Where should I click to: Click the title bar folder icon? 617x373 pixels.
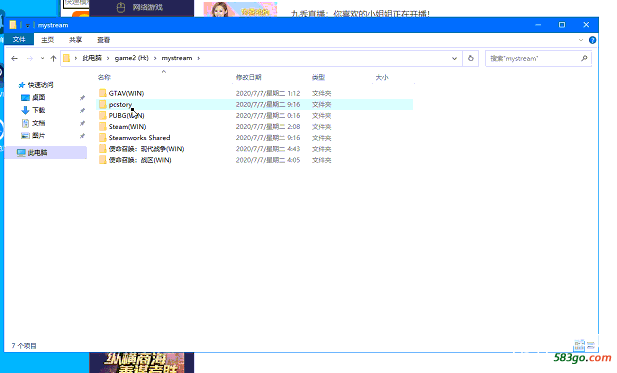click(x=13, y=25)
